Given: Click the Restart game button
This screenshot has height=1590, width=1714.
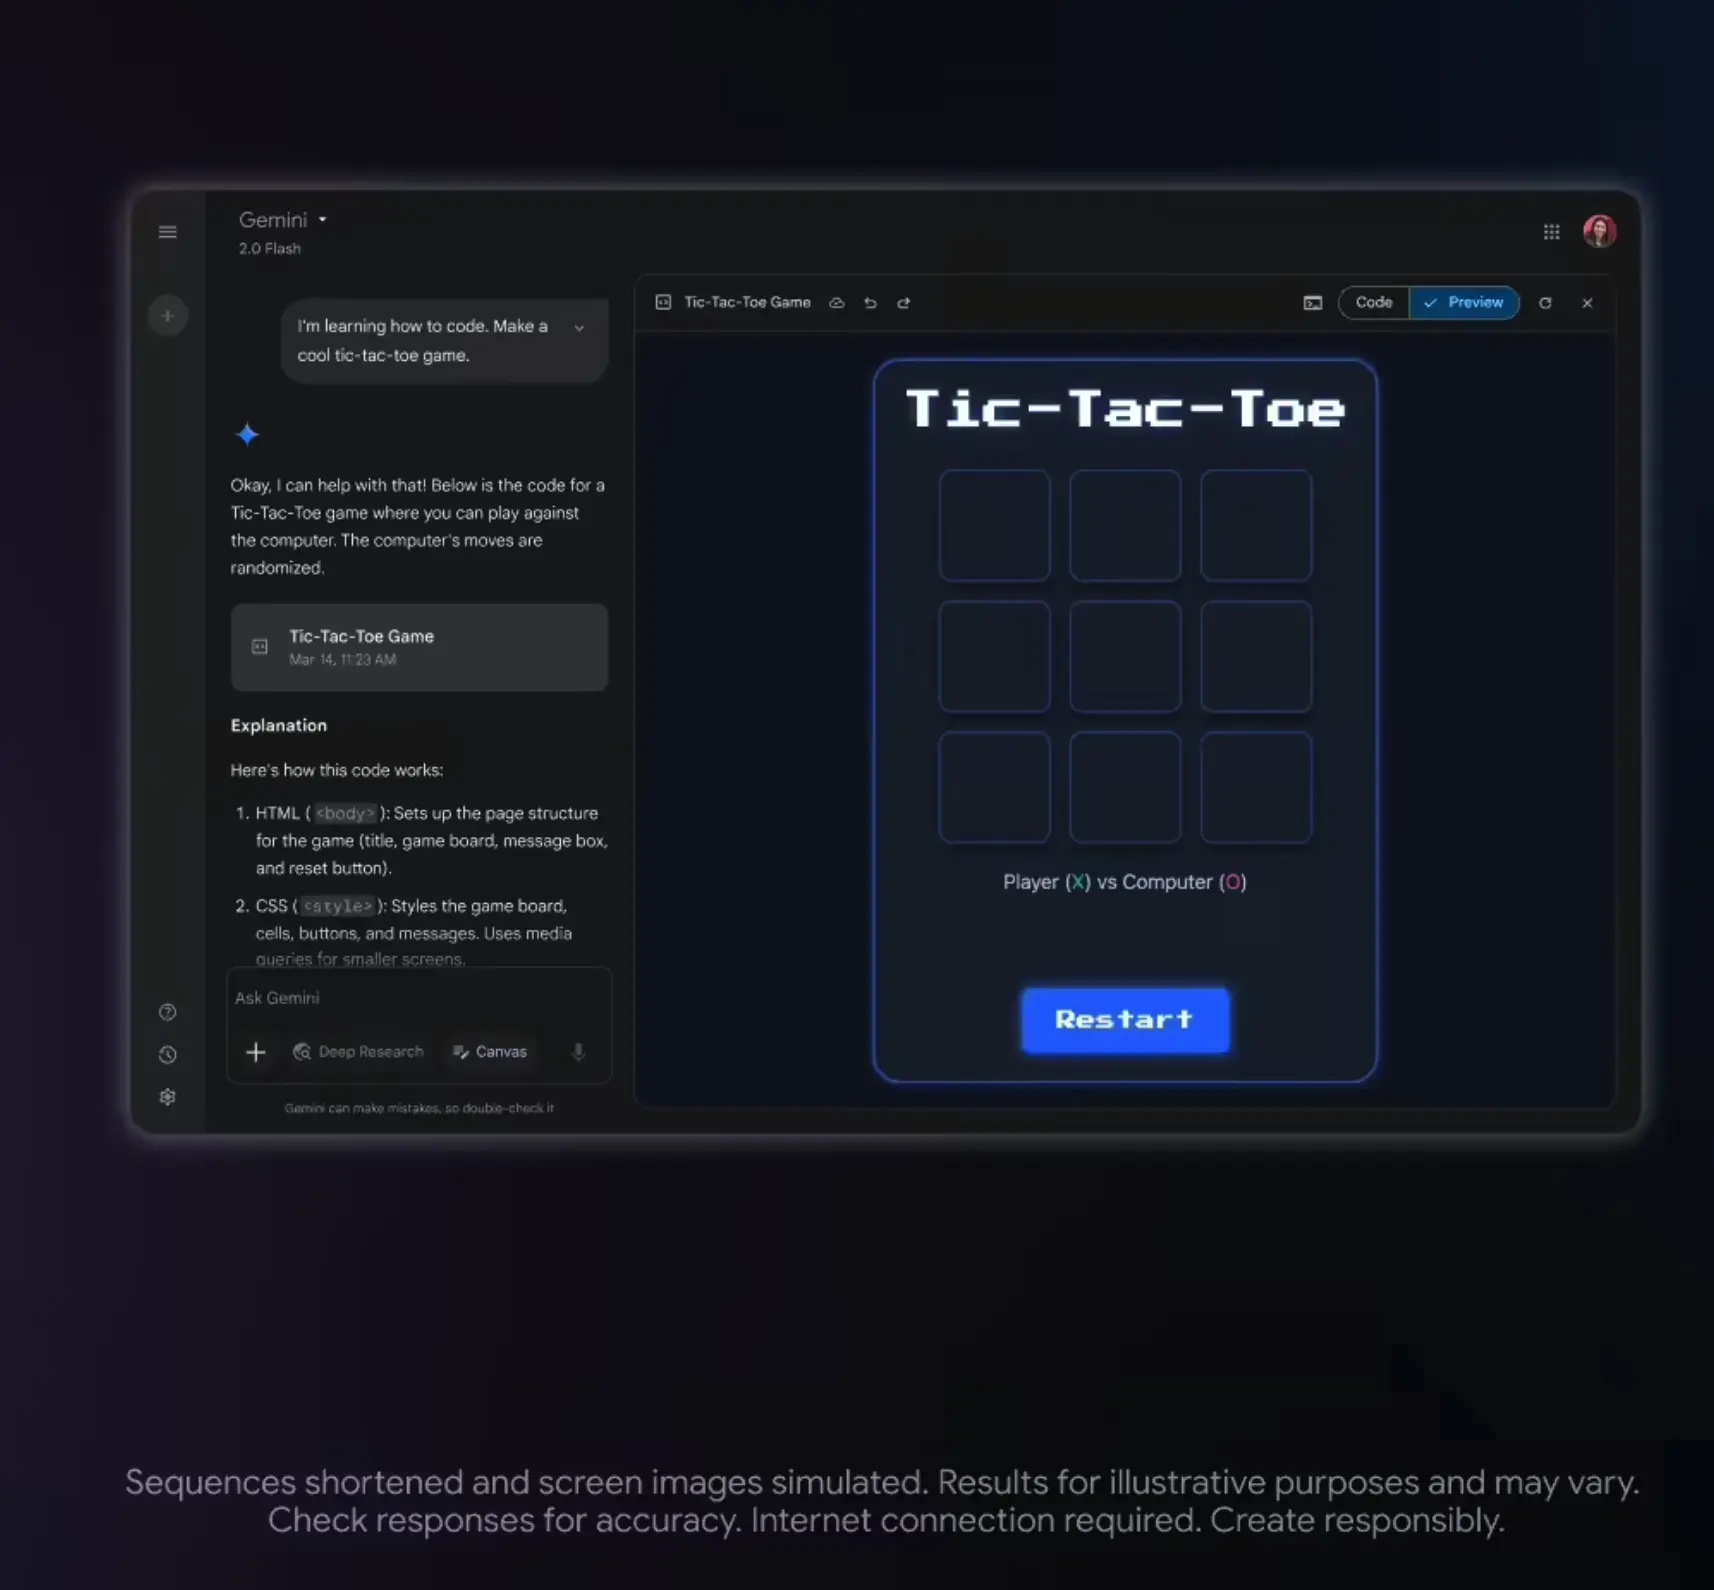Looking at the screenshot, I should pyautogui.click(x=1125, y=1020).
